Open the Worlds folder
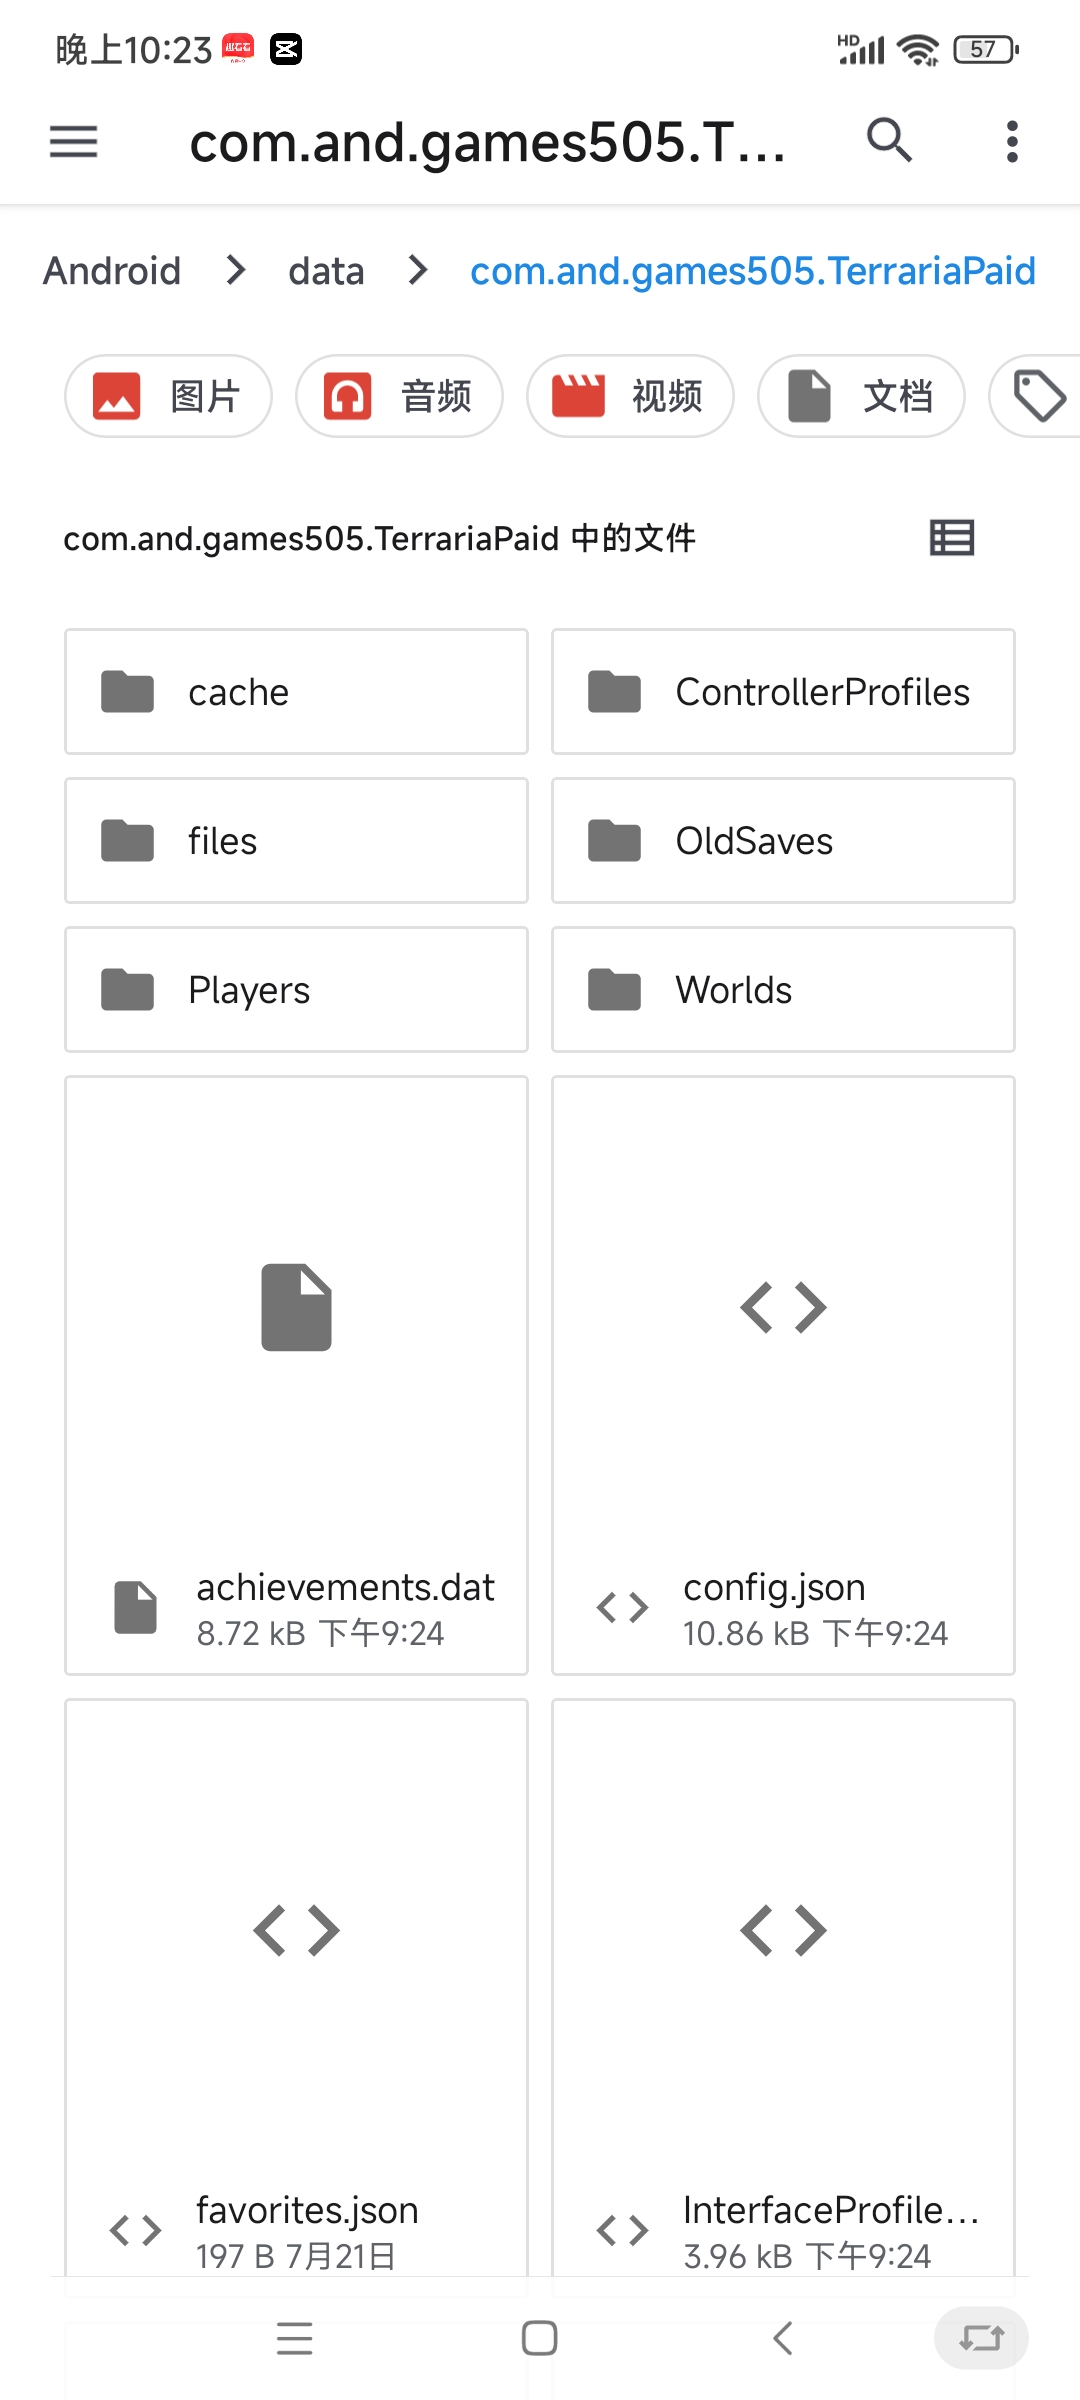Screen dimensions: 1080x2400 [783, 990]
